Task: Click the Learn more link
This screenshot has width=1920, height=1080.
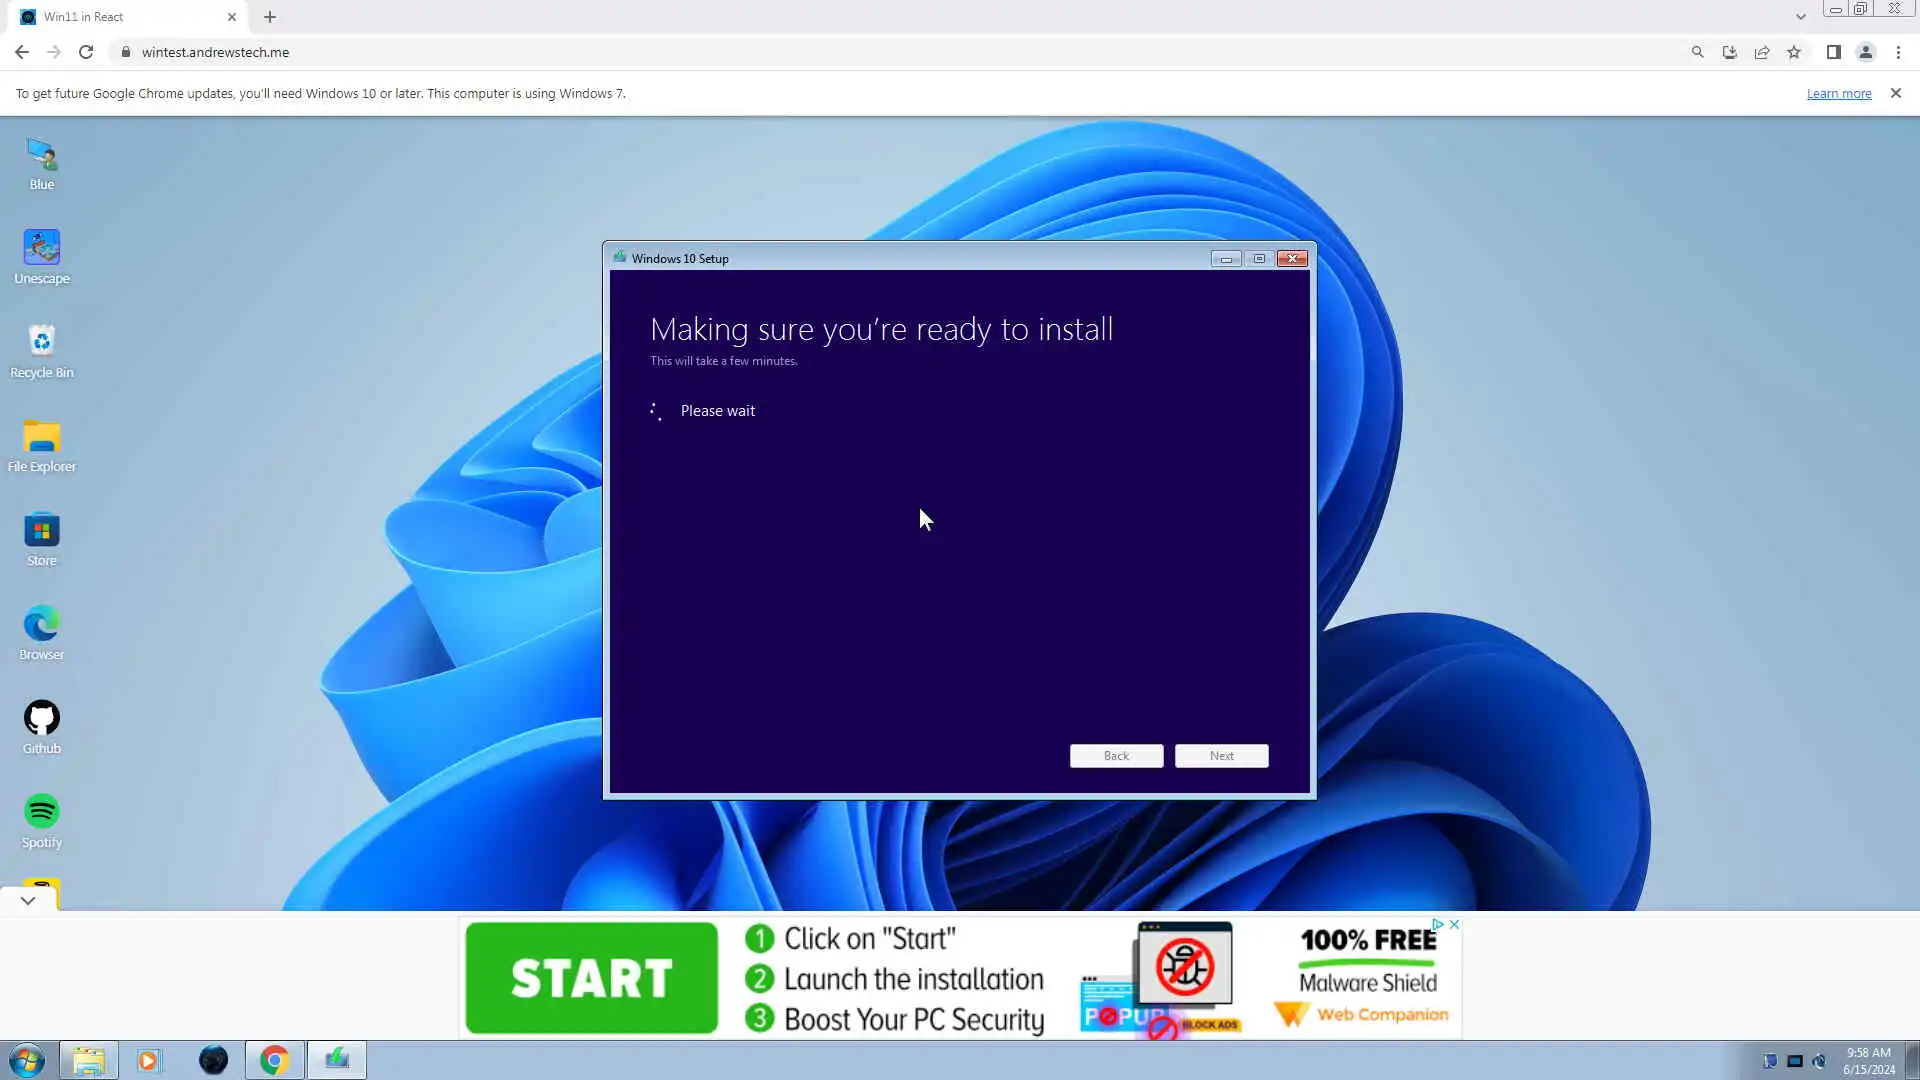Action: pyautogui.click(x=1838, y=93)
